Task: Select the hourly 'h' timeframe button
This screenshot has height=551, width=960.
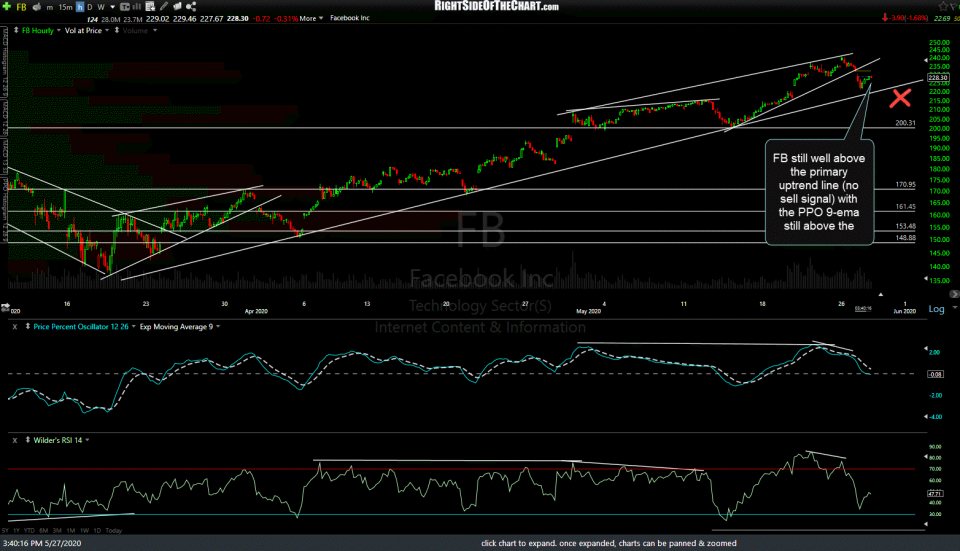Action: (80, 7)
